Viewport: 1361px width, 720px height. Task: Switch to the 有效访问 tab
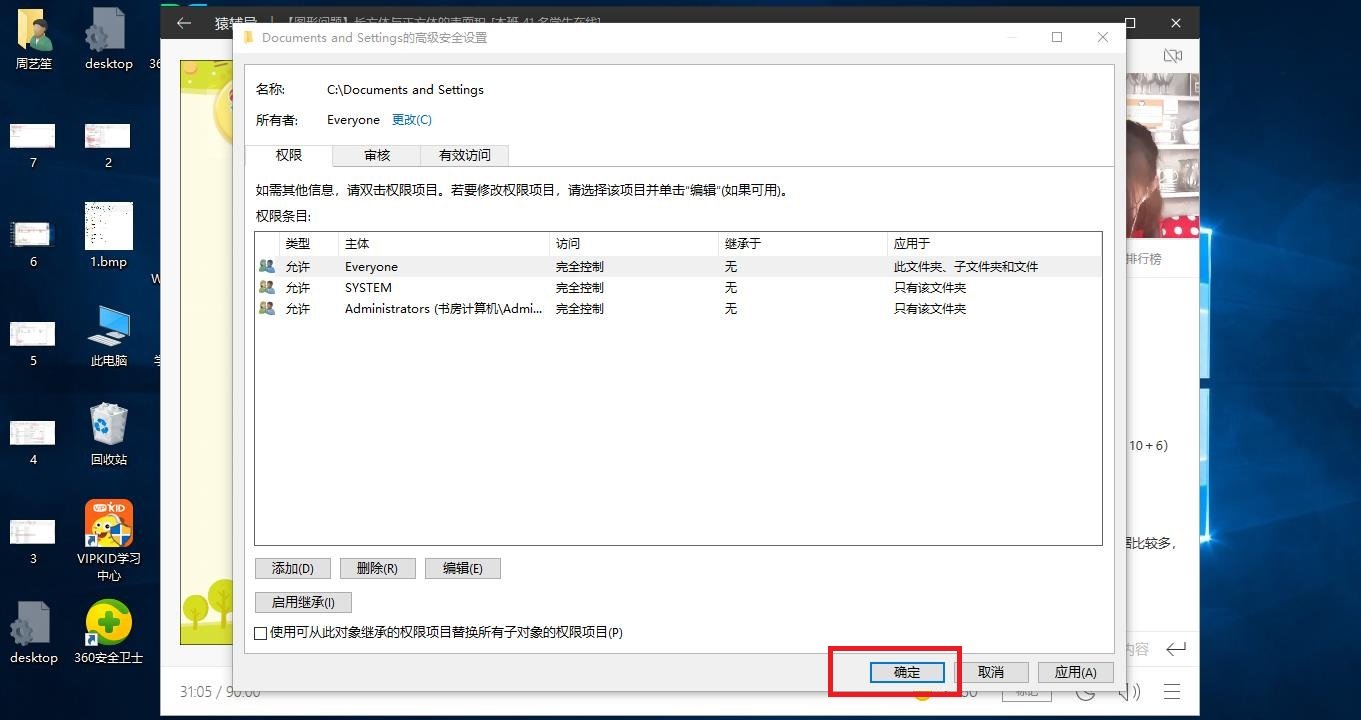(463, 155)
